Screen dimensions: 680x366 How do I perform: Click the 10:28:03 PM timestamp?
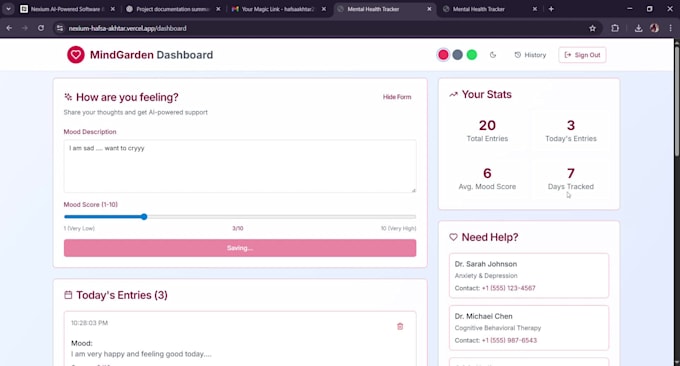[89, 323]
